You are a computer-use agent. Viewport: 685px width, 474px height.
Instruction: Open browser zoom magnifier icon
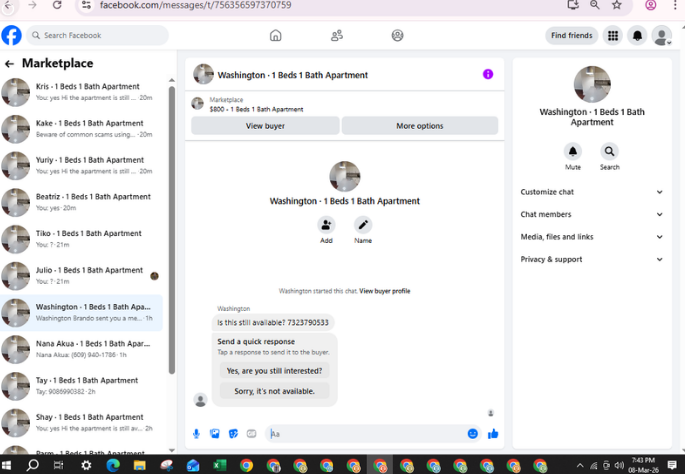(x=595, y=5)
